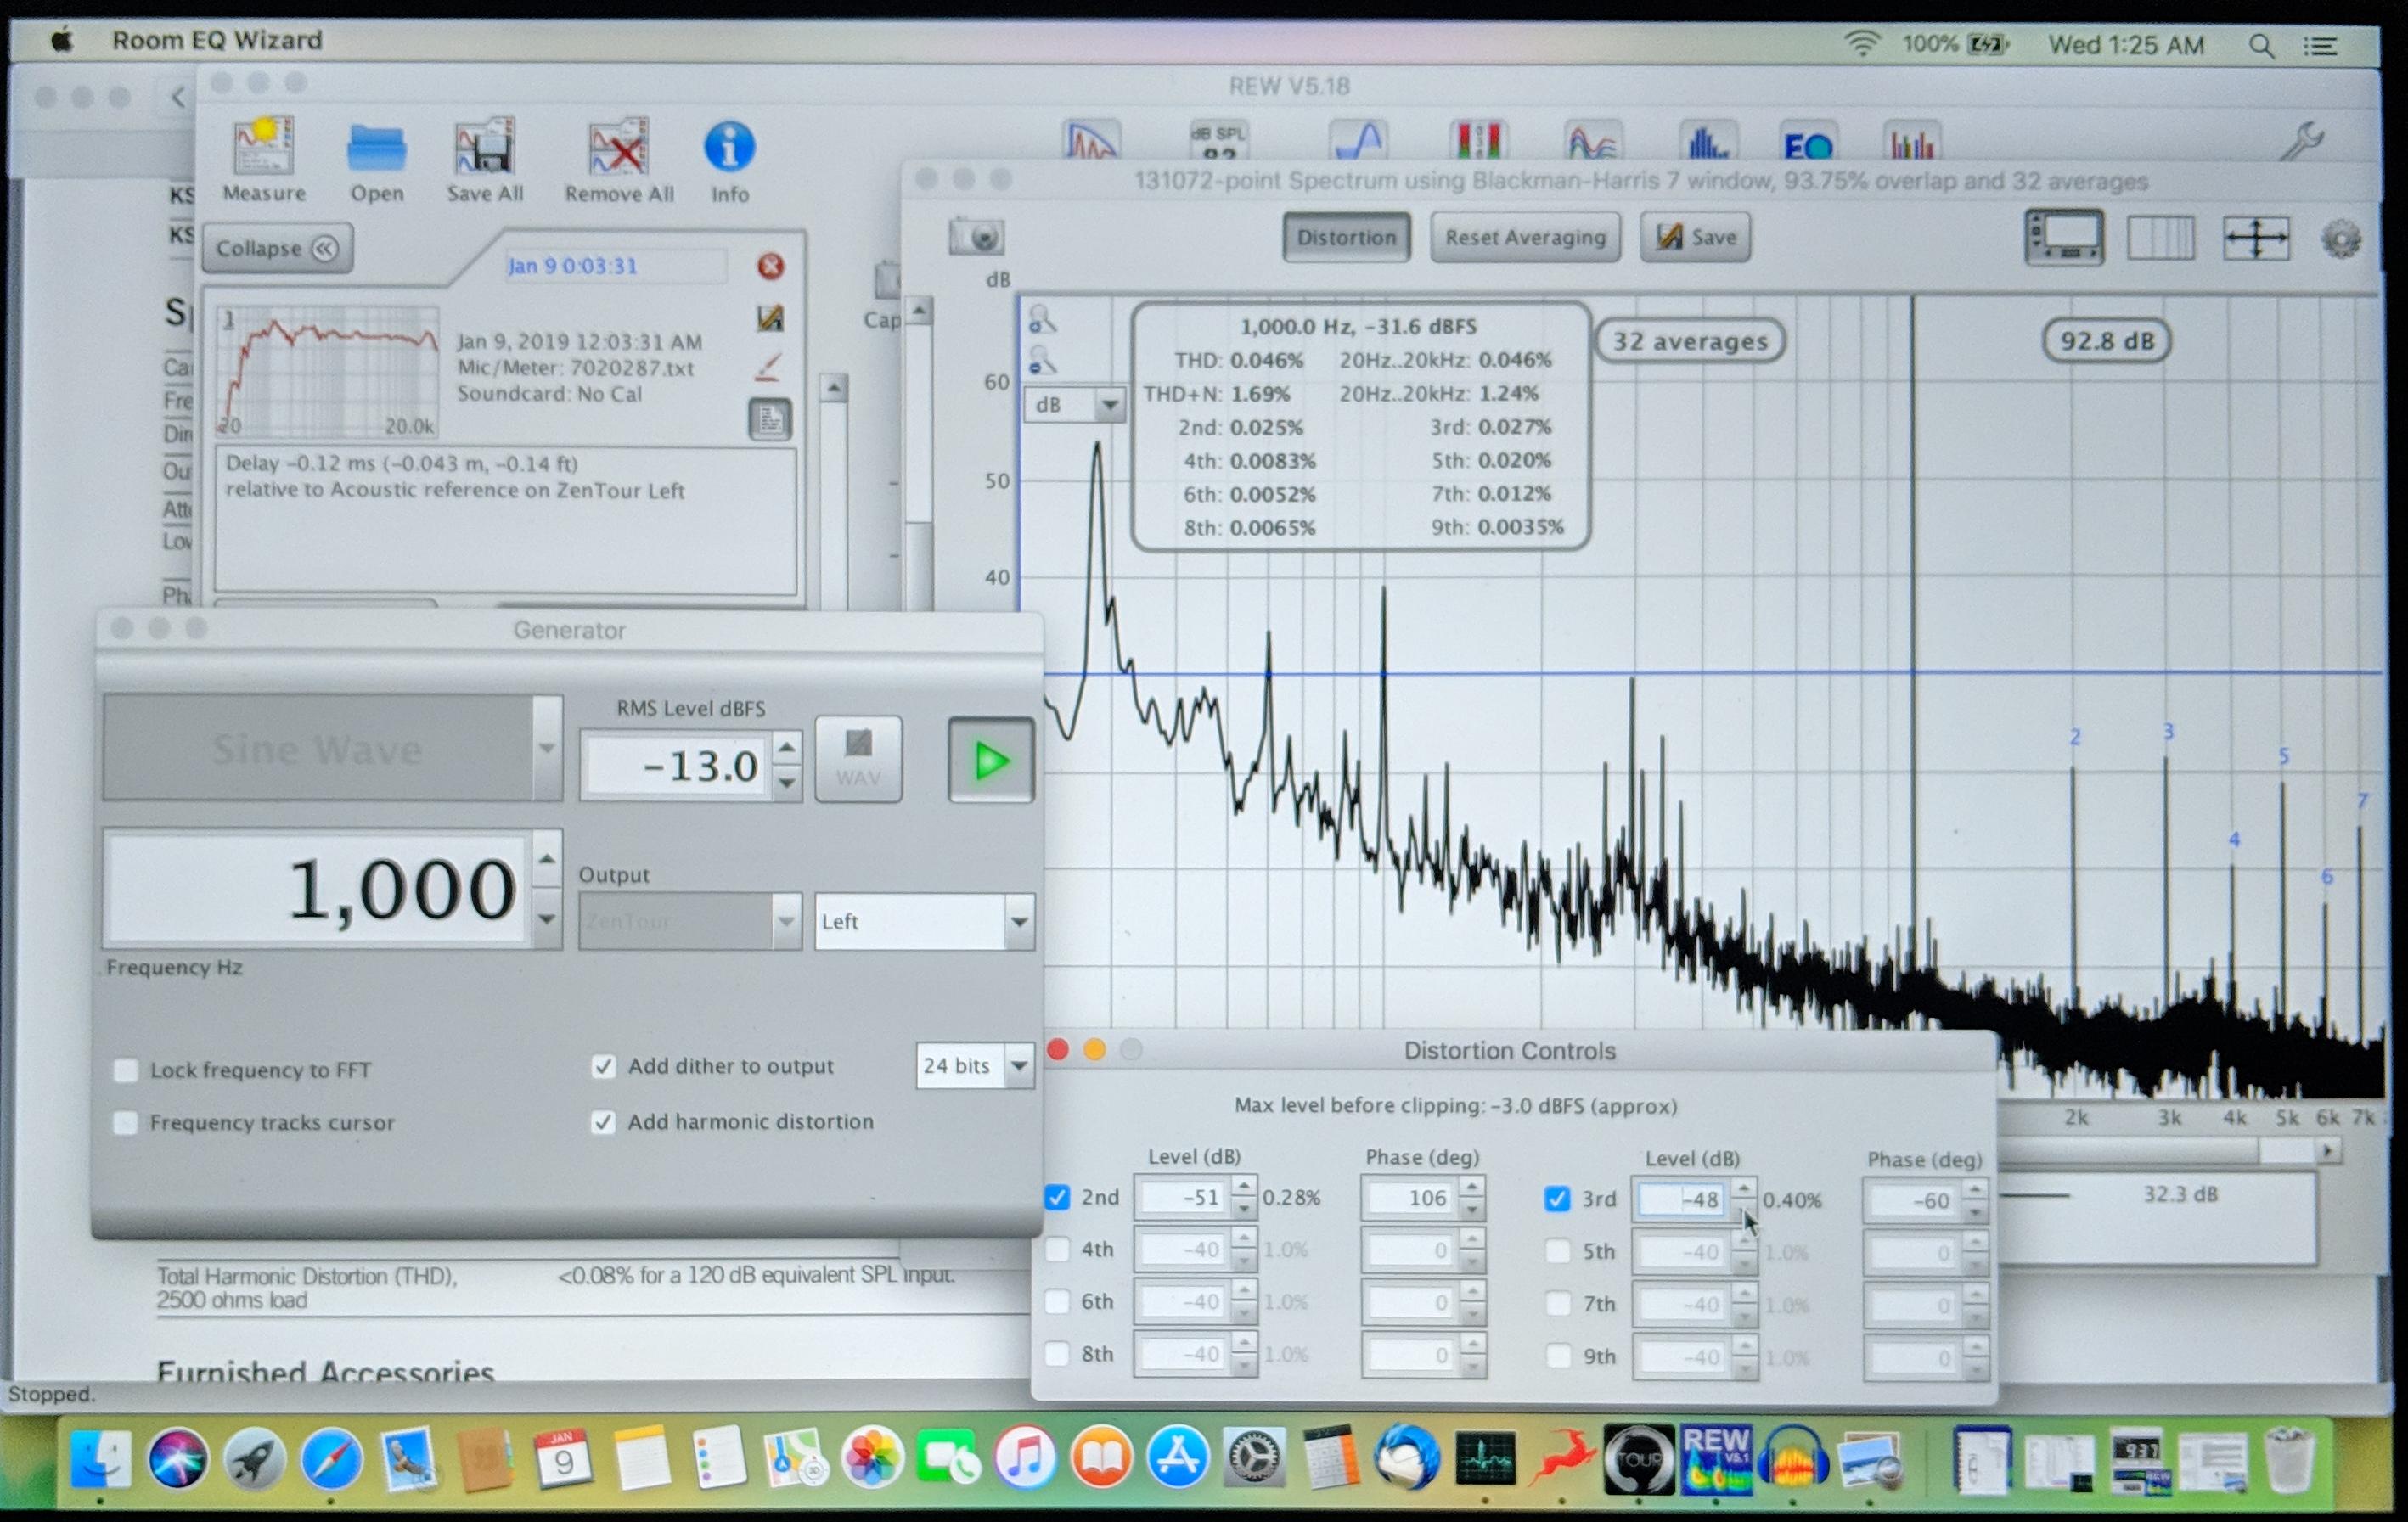Open the Room EQ Wizard menu
Screen dimensions: 2408x1522
coord(217,40)
